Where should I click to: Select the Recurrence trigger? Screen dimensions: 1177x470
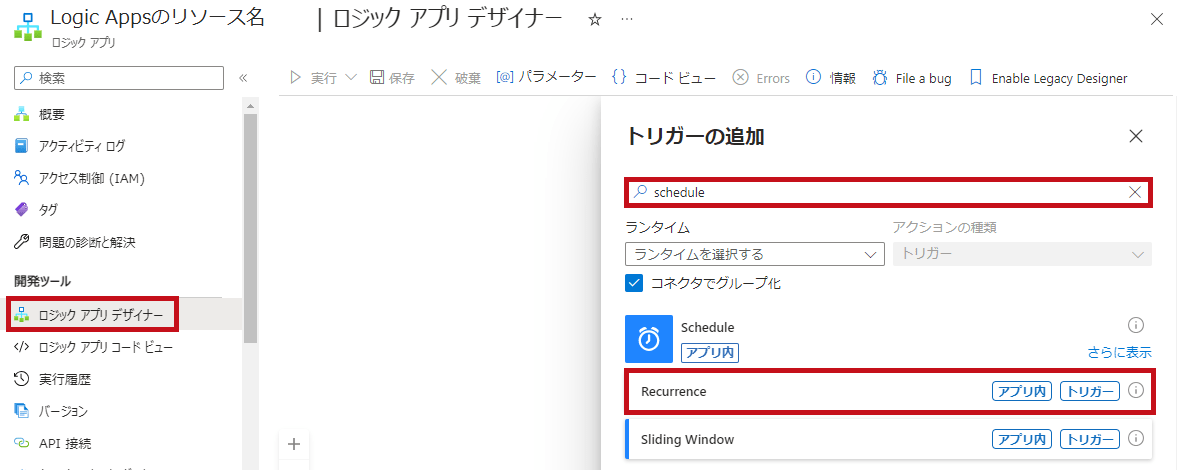673,391
